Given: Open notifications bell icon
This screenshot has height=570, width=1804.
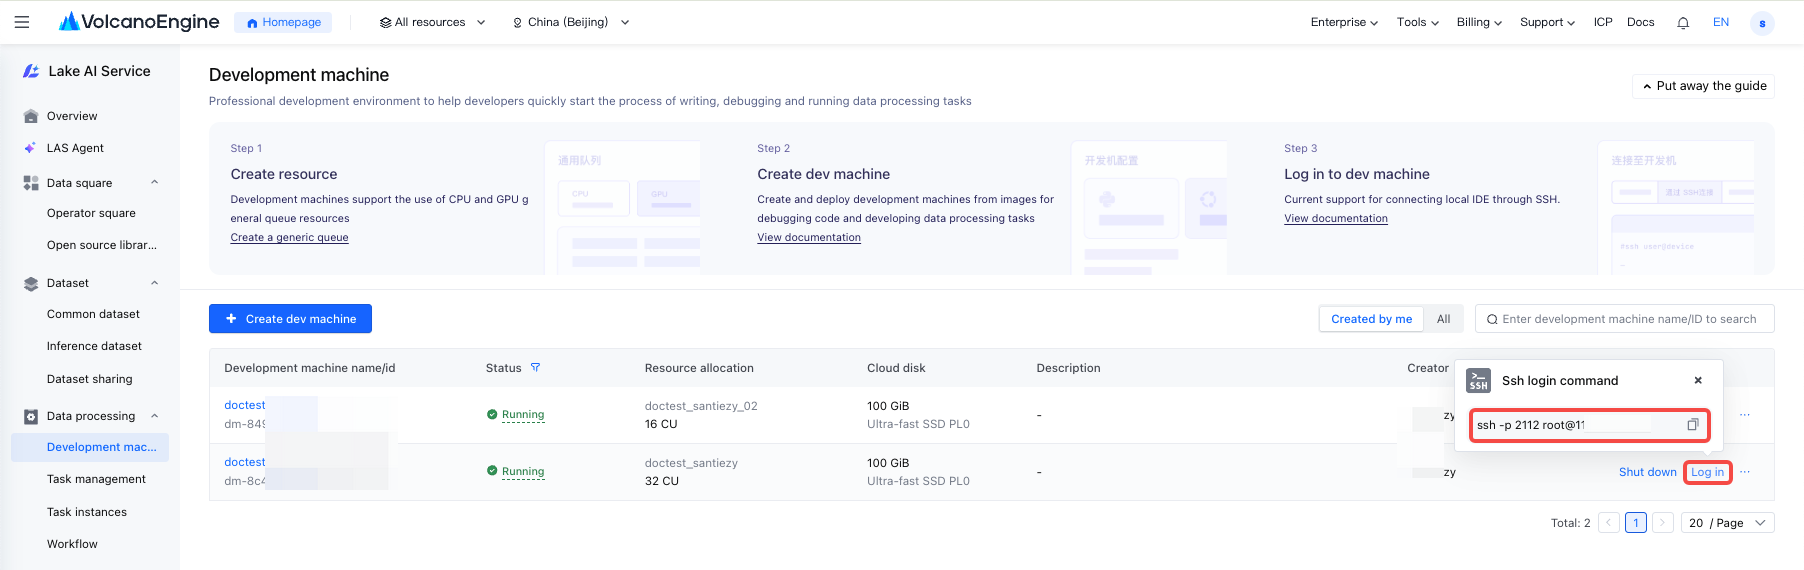Looking at the screenshot, I should (1683, 22).
